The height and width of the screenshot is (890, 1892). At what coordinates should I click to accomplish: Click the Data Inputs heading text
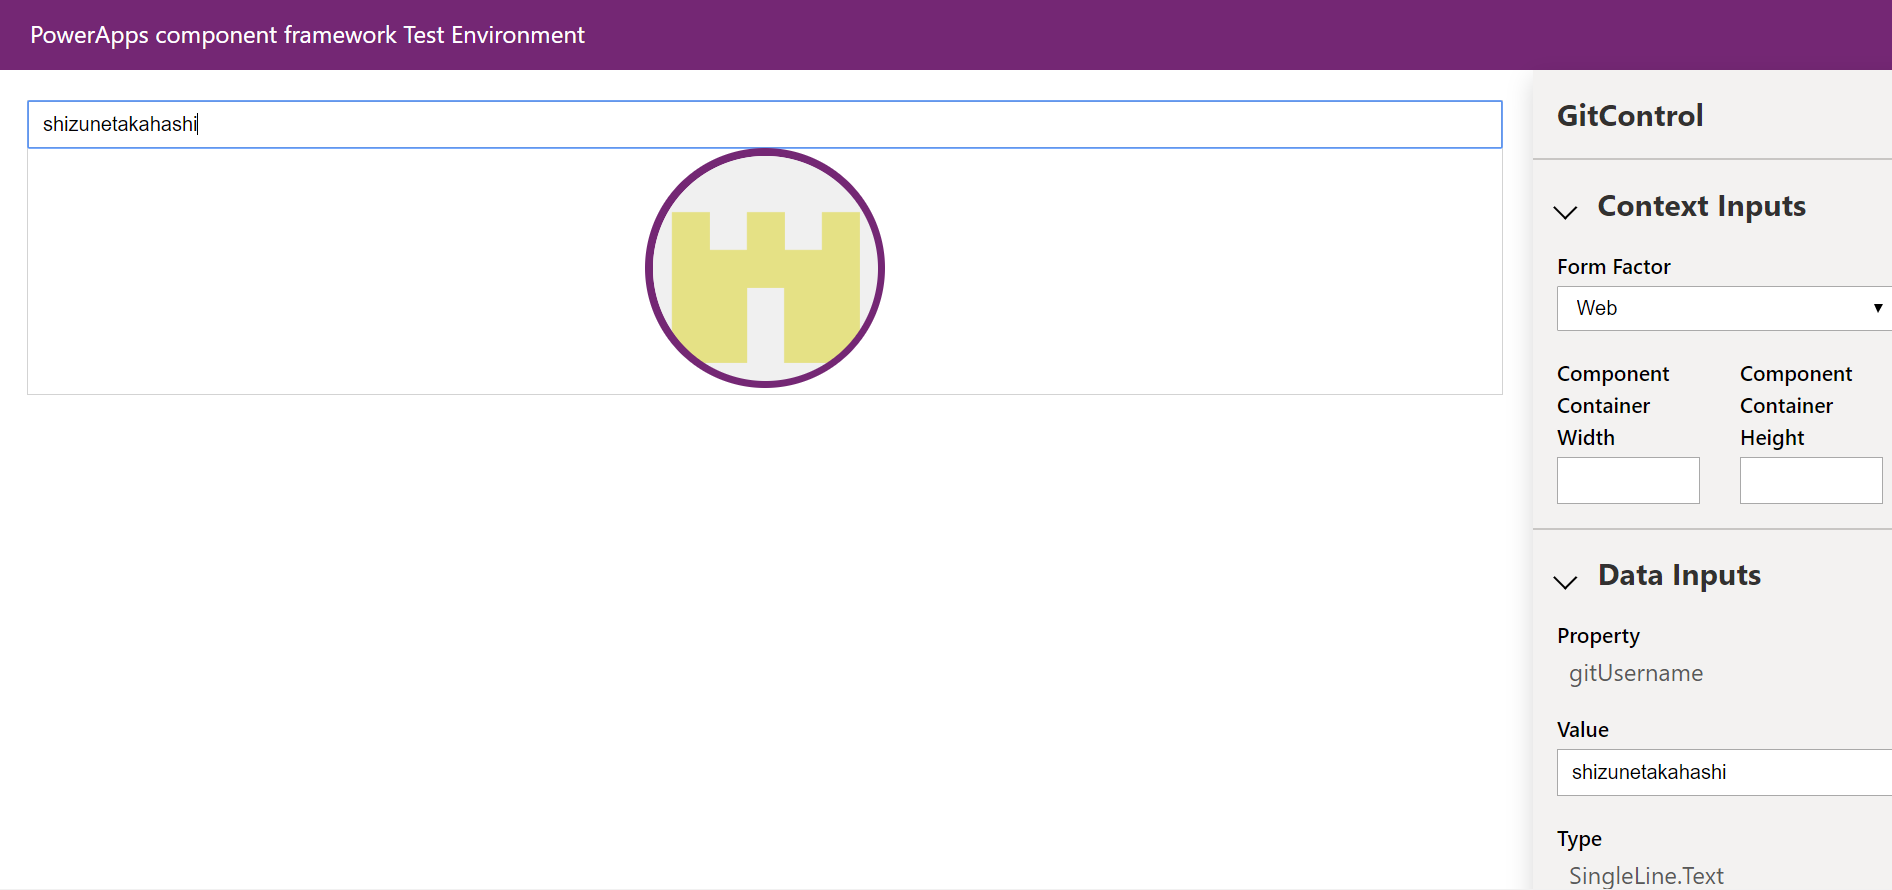(x=1679, y=575)
